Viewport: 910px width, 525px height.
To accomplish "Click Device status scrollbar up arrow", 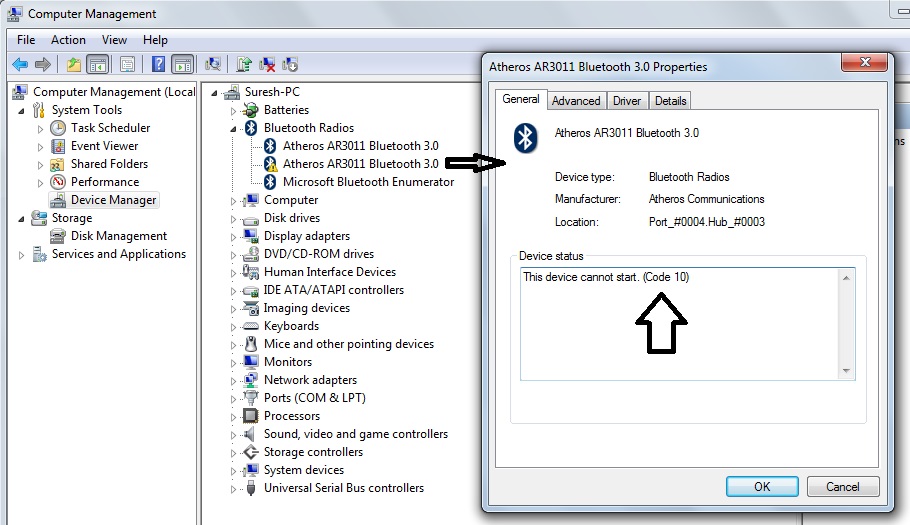I will [846, 278].
